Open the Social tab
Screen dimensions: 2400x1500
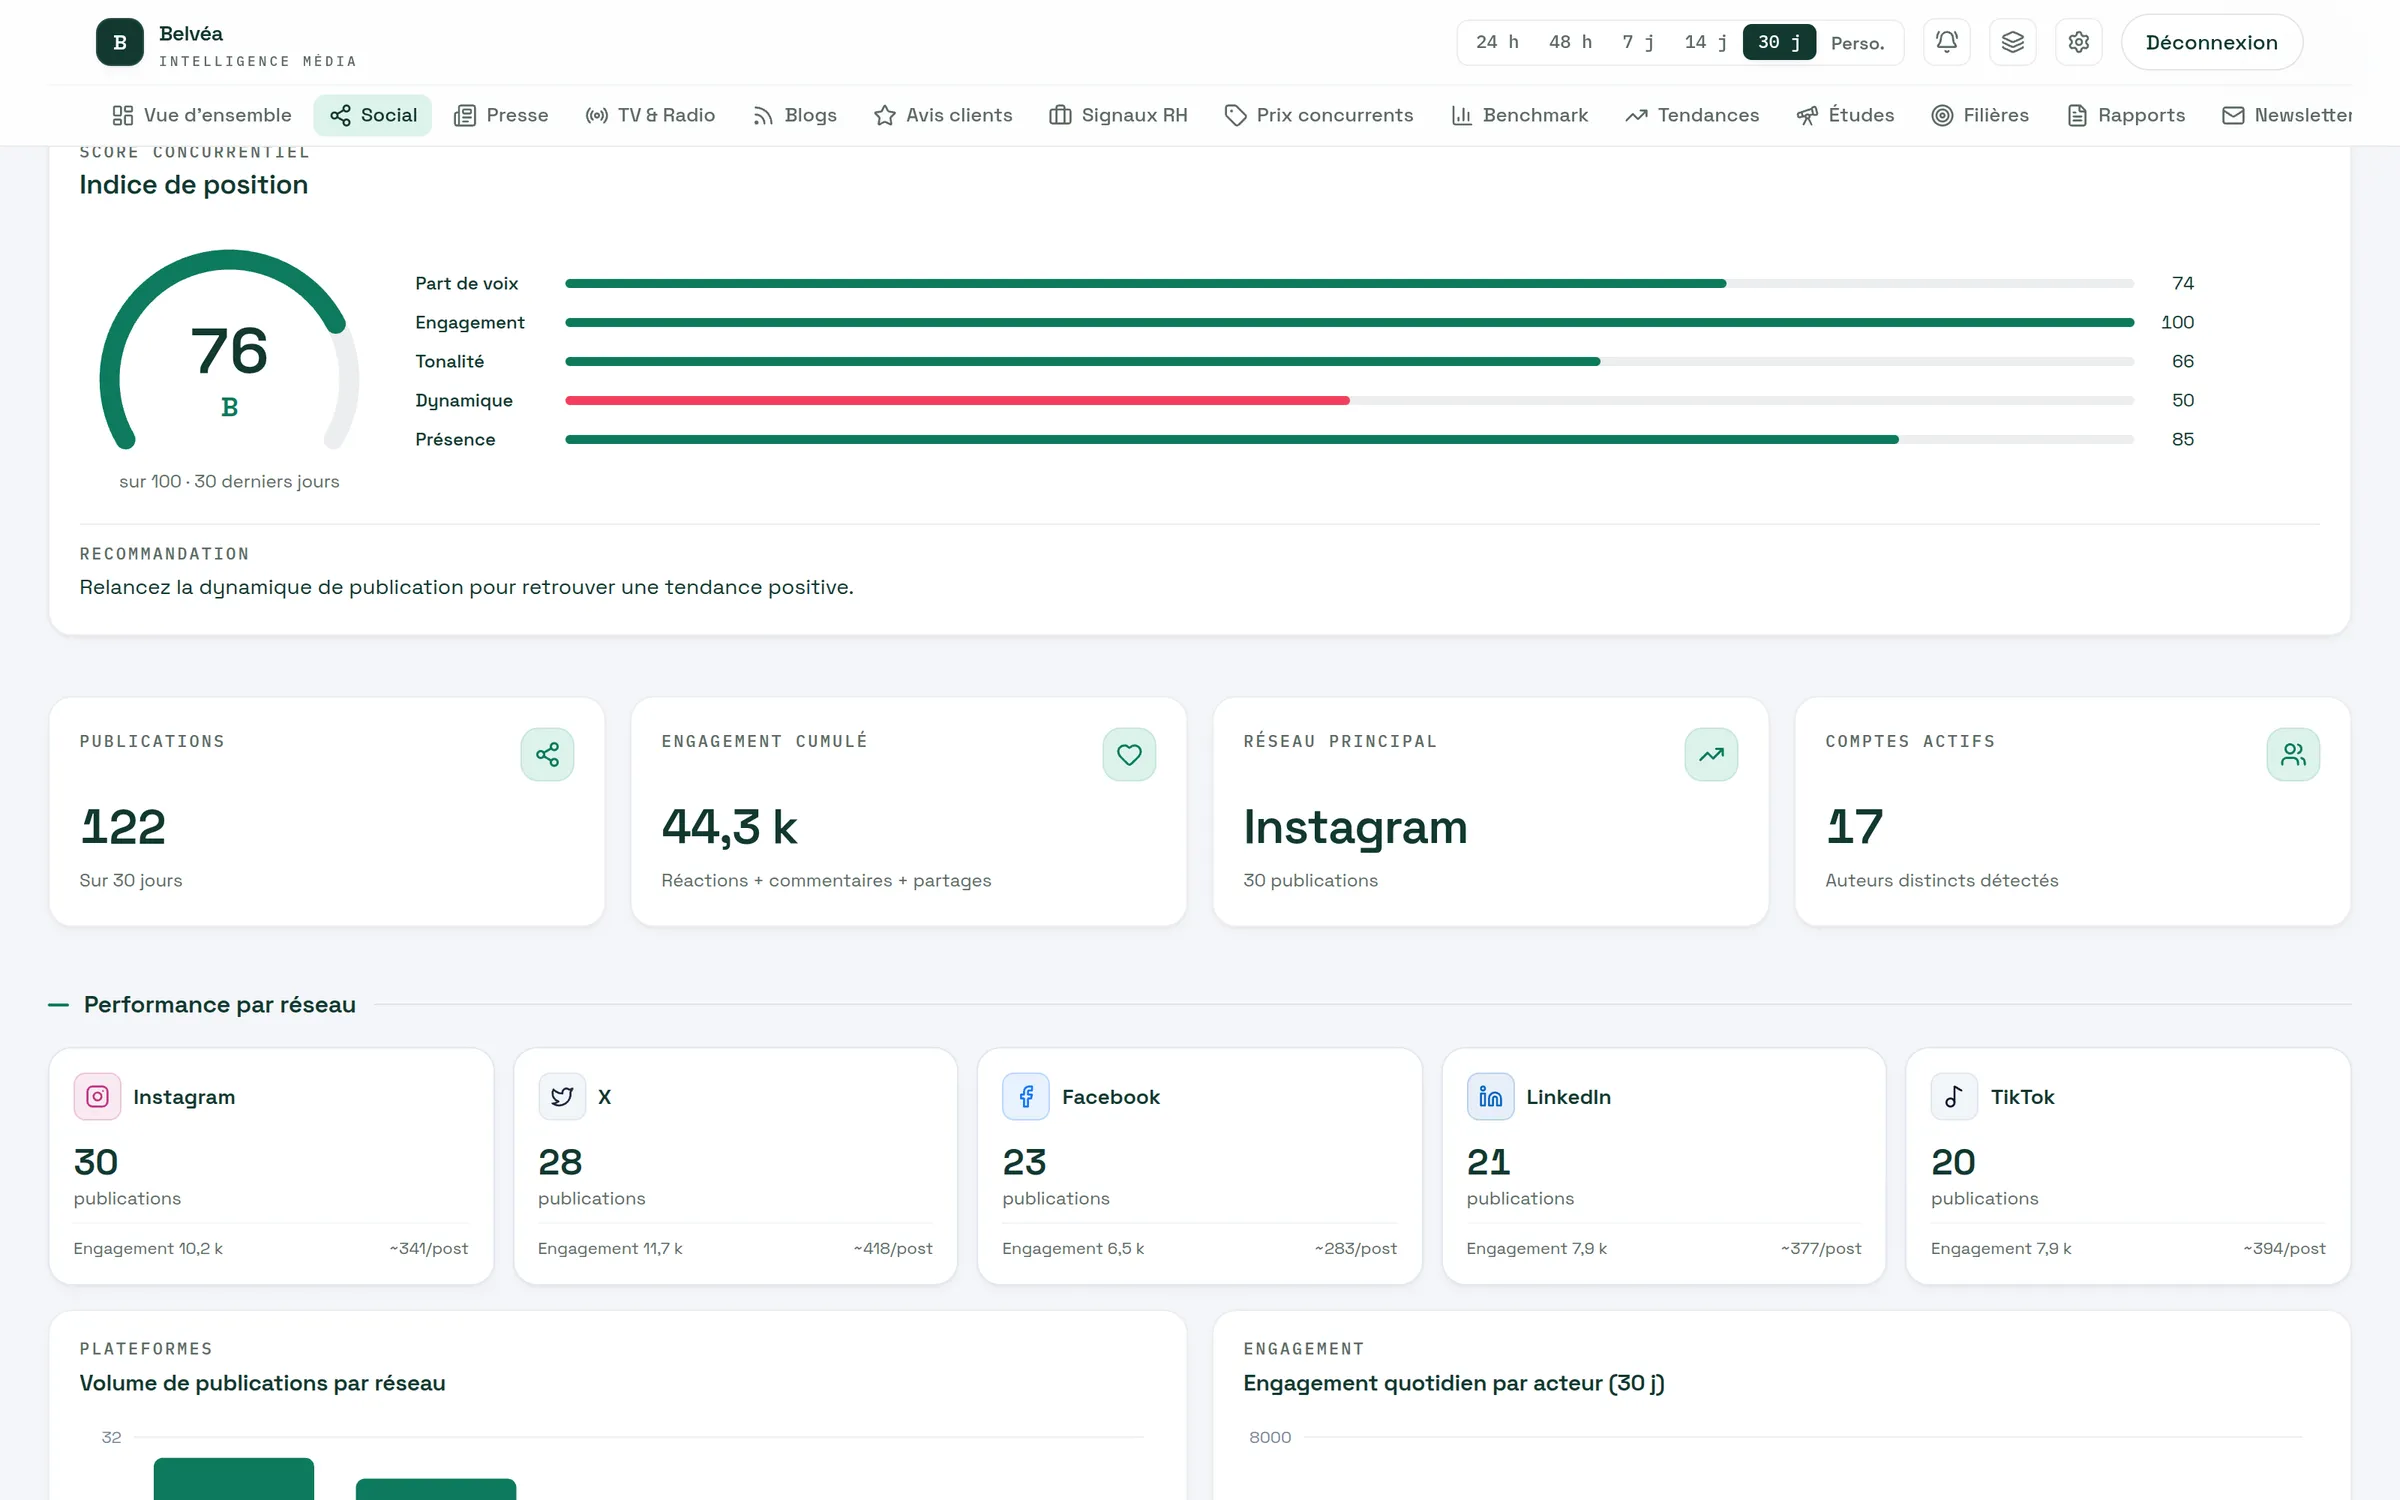tap(373, 115)
